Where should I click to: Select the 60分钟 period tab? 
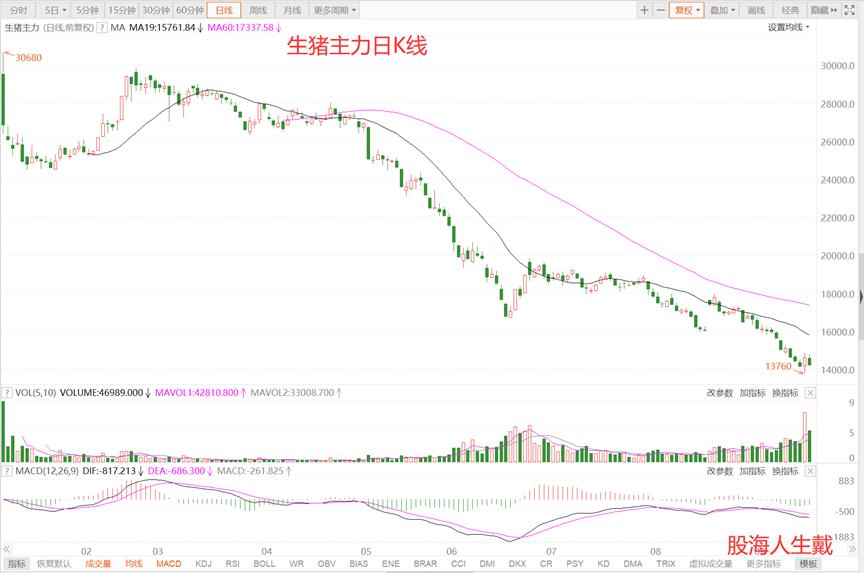tap(189, 10)
